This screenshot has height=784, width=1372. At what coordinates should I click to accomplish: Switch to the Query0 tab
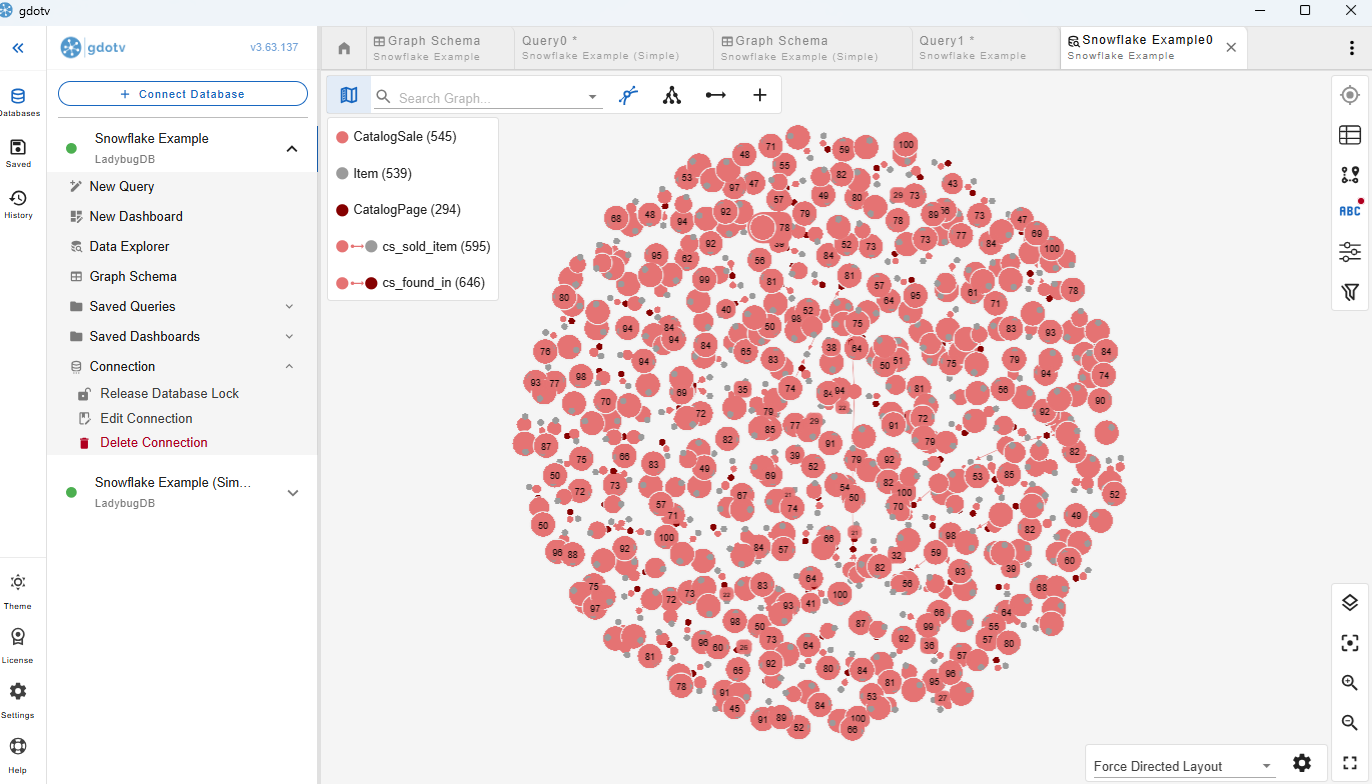point(614,48)
